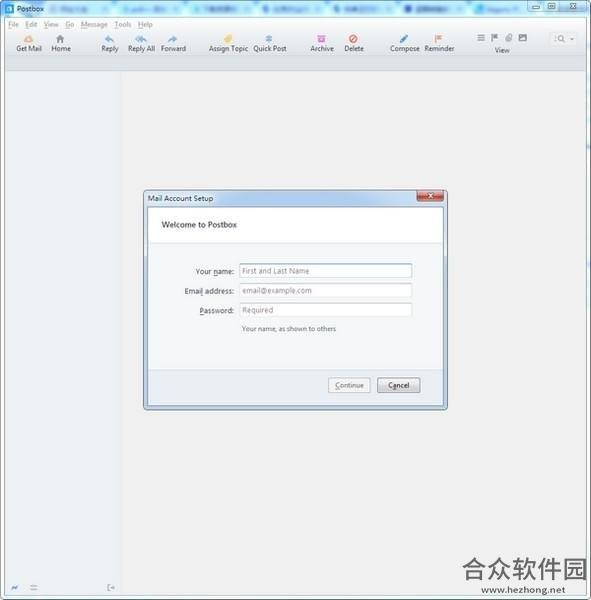The width and height of the screenshot is (591, 600).
Task: Open the Go menu
Action: click(x=70, y=24)
